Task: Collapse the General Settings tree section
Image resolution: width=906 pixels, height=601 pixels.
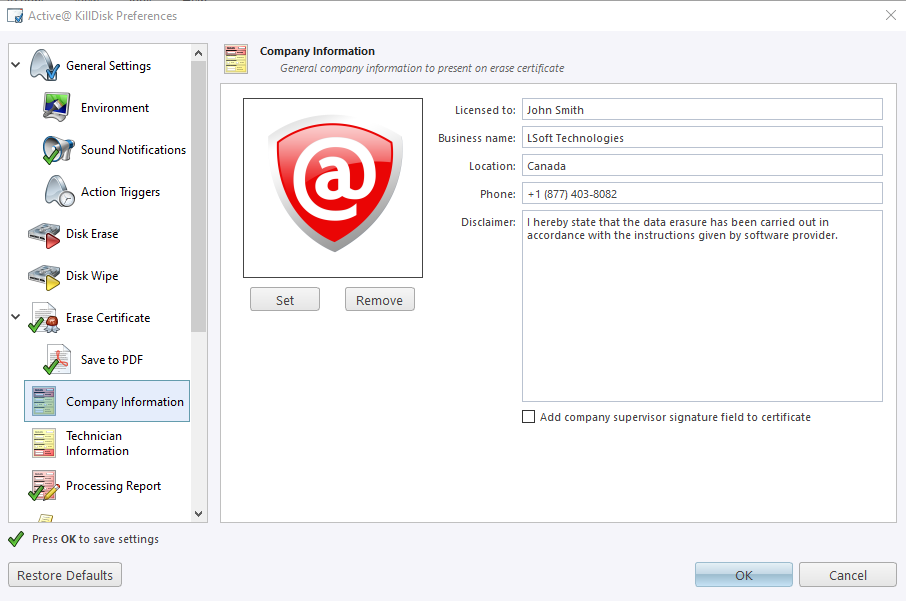Action: [15, 66]
